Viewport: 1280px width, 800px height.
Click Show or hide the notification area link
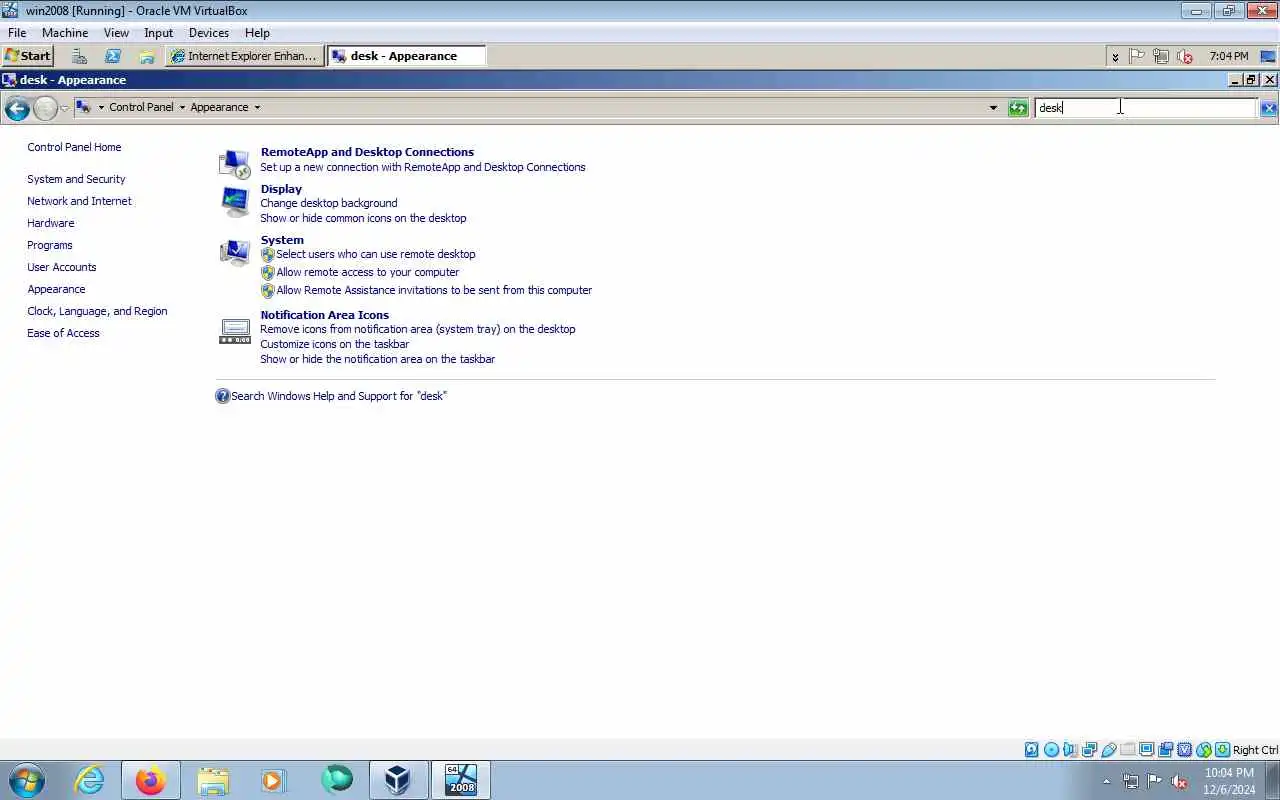pos(378,359)
